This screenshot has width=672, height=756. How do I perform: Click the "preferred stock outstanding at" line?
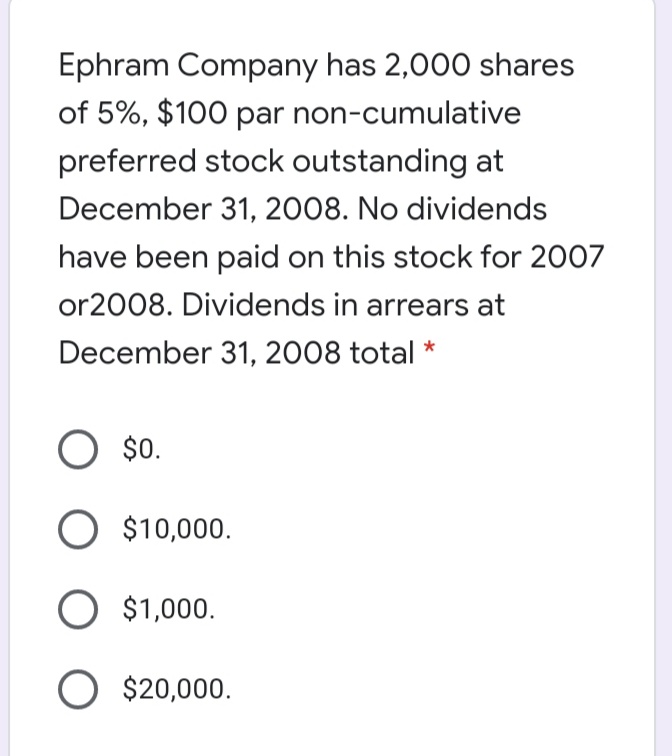(x=281, y=161)
